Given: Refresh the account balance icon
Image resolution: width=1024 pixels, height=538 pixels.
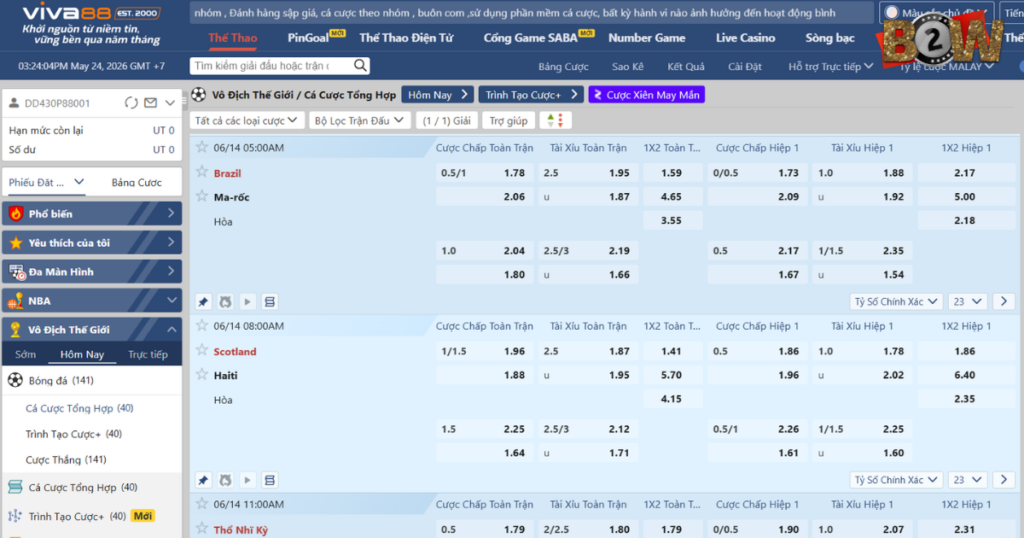Looking at the screenshot, I should (131, 103).
